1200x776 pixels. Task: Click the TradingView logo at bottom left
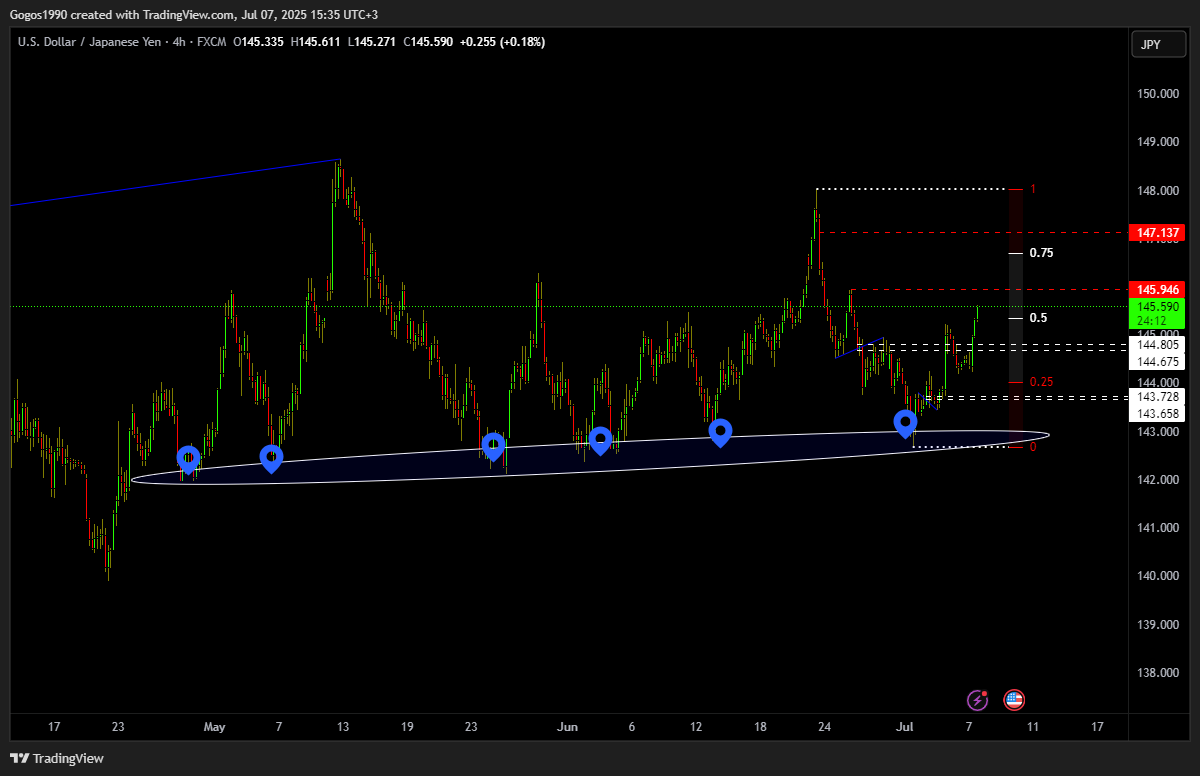(57, 759)
